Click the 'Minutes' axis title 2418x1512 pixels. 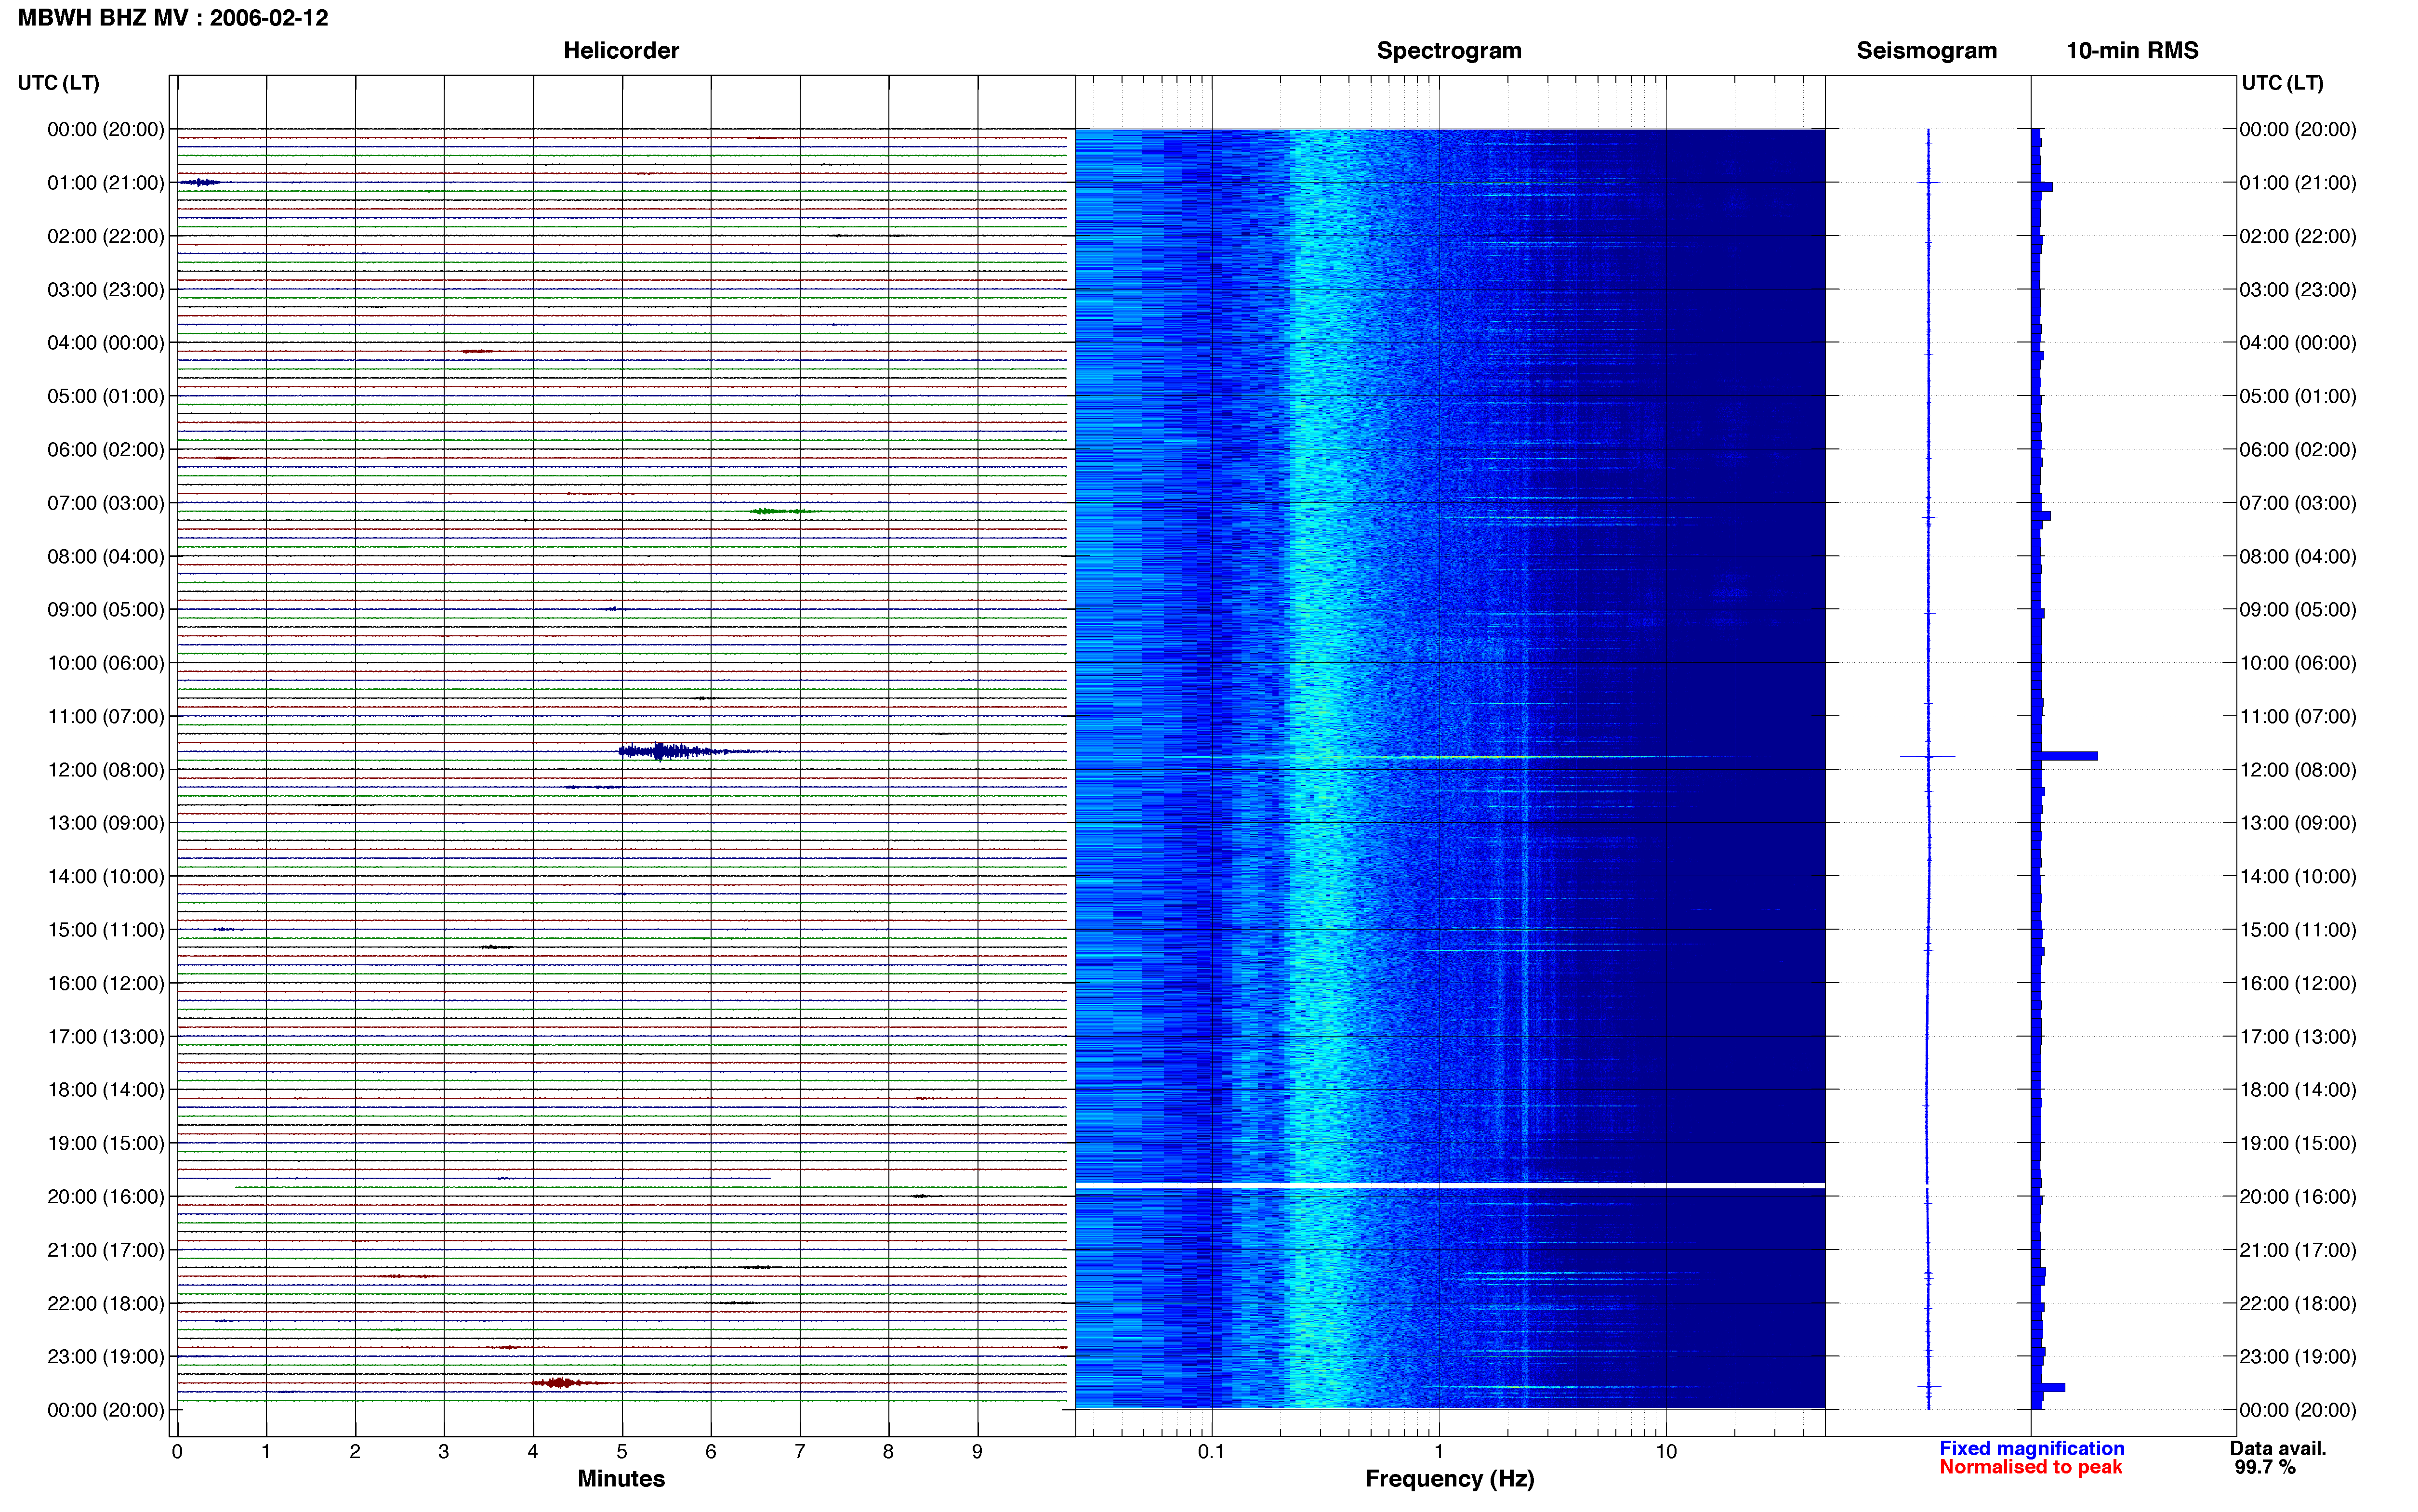tap(621, 1478)
